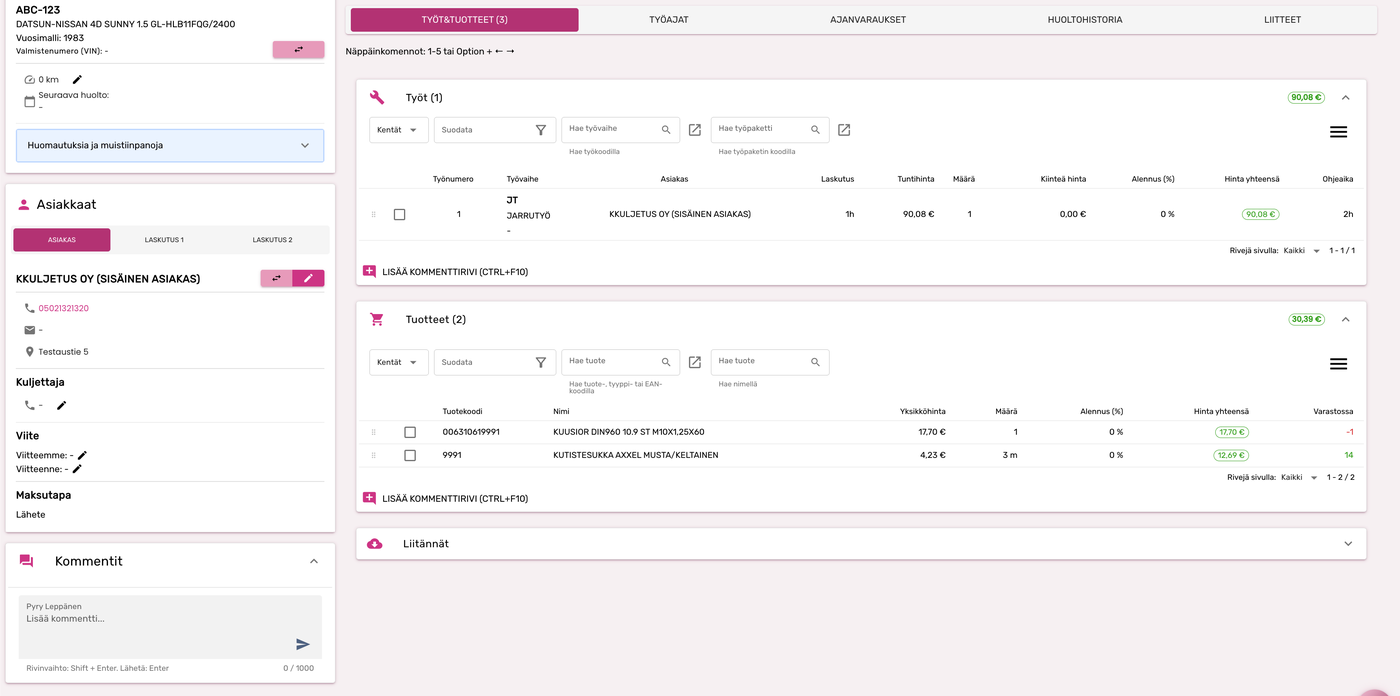The image size is (1400, 696).
Task: Tick checkbox for product 006310619991
Action: (410, 432)
